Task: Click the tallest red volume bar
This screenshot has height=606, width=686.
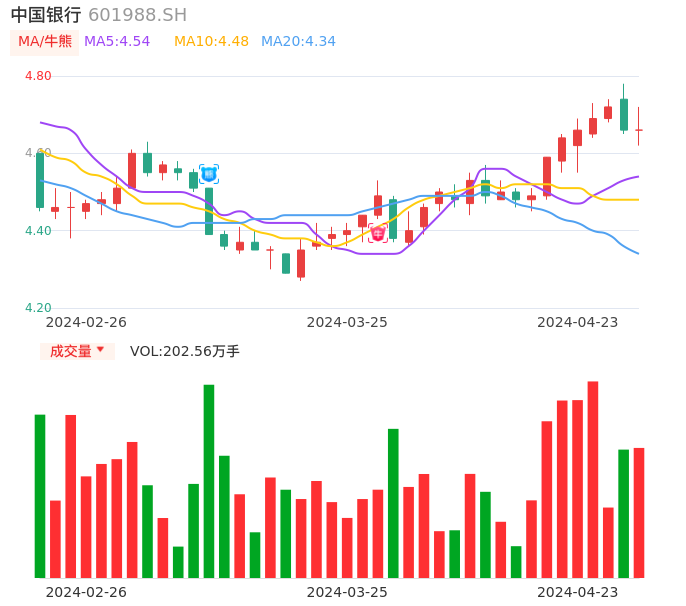Action: point(593,479)
